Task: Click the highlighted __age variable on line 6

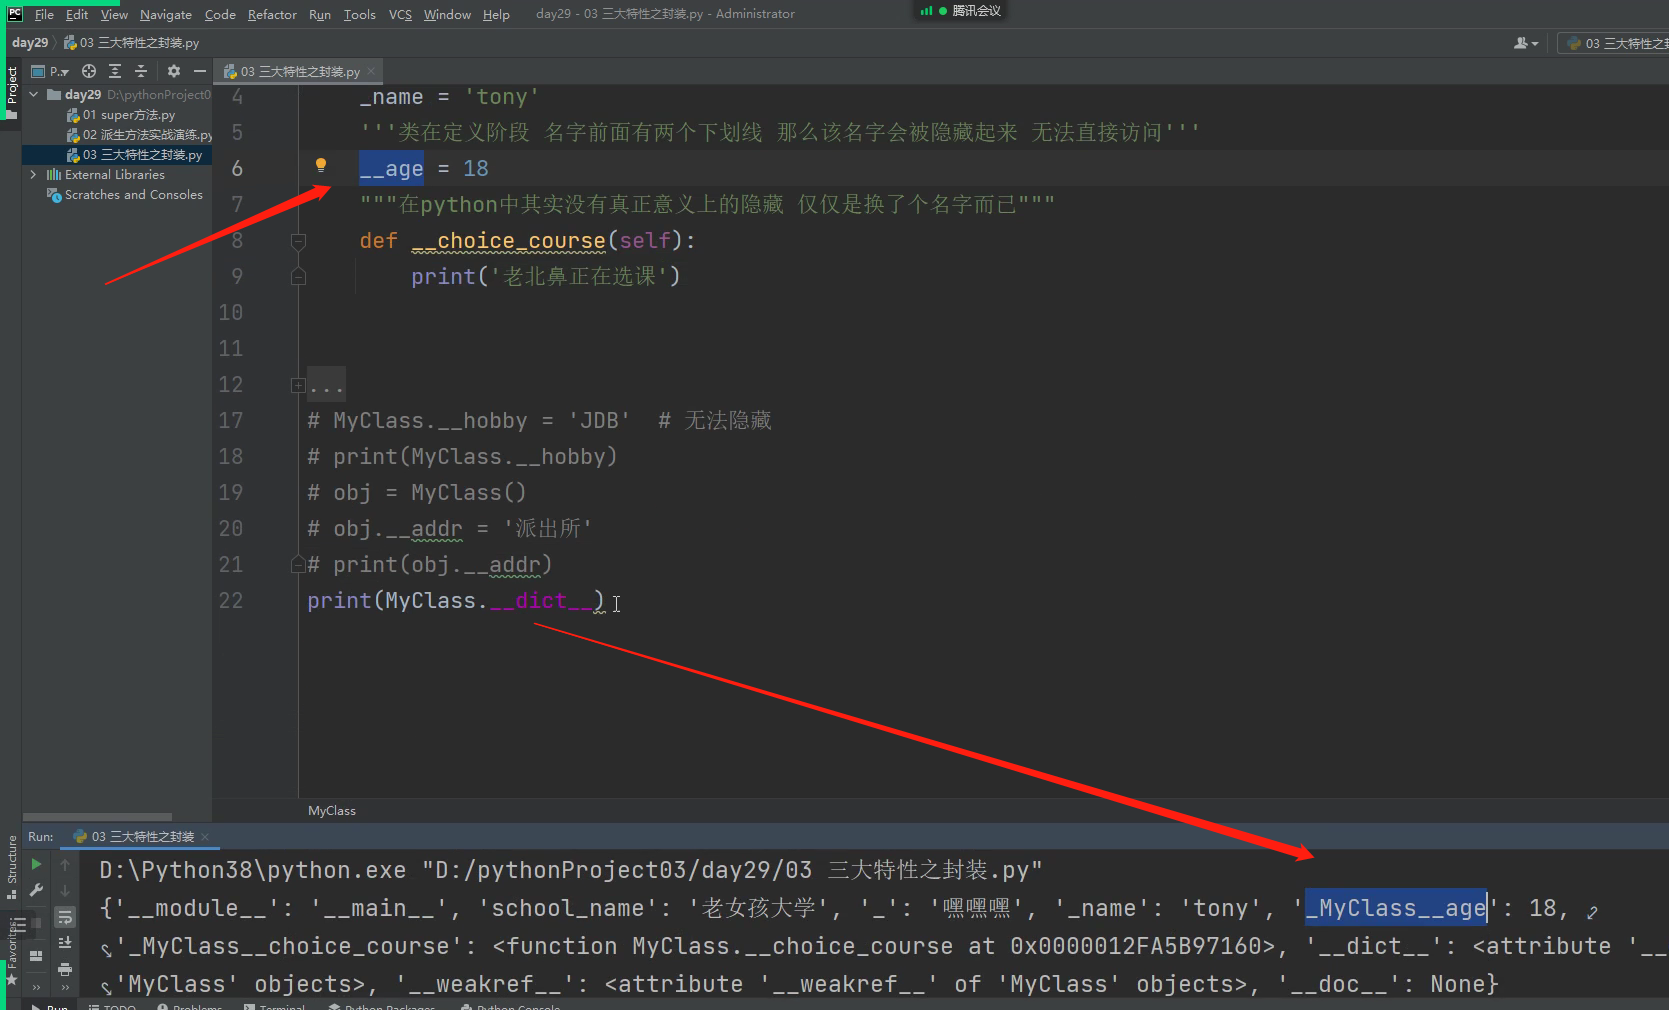Action: coord(391,168)
